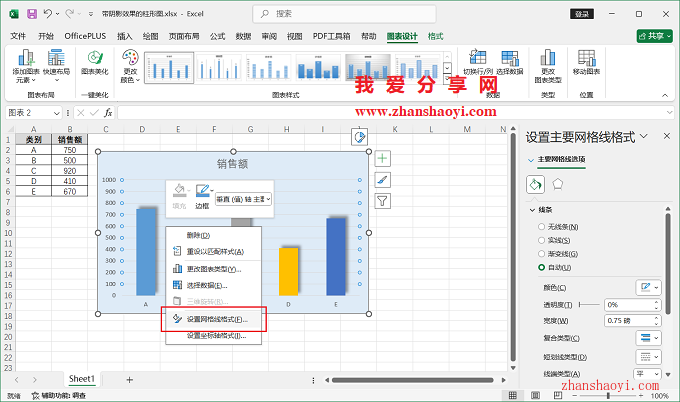This screenshot has height=402, width=680.
Task: Select Solid line radio option
Action: tap(541, 240)
